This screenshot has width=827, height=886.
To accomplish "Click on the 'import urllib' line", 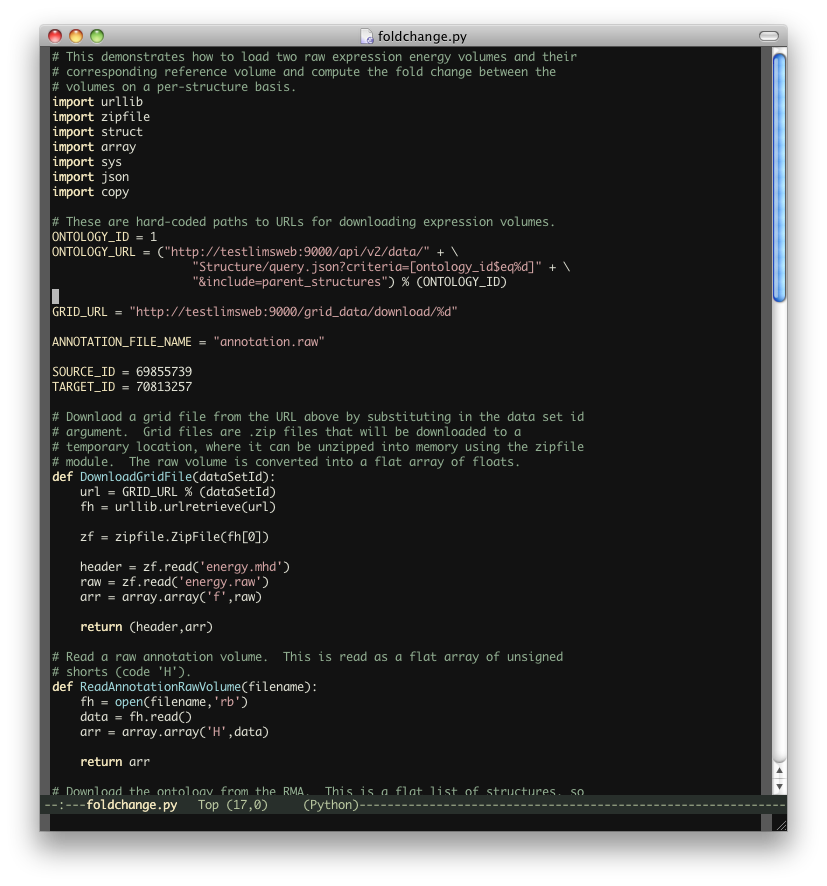I will coord(97,102).
